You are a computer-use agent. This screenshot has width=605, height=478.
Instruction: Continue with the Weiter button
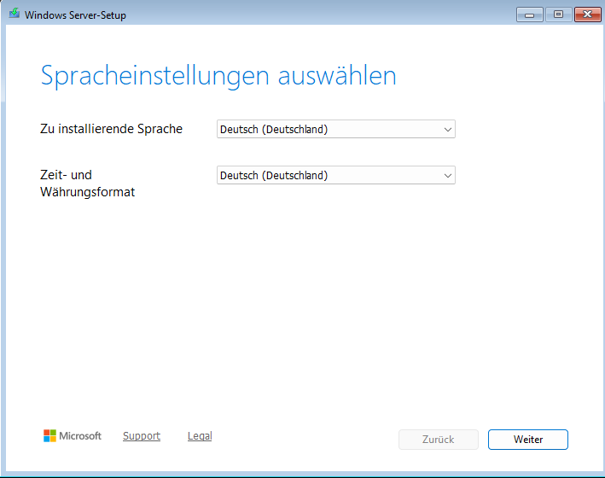(x=528, y=439)
